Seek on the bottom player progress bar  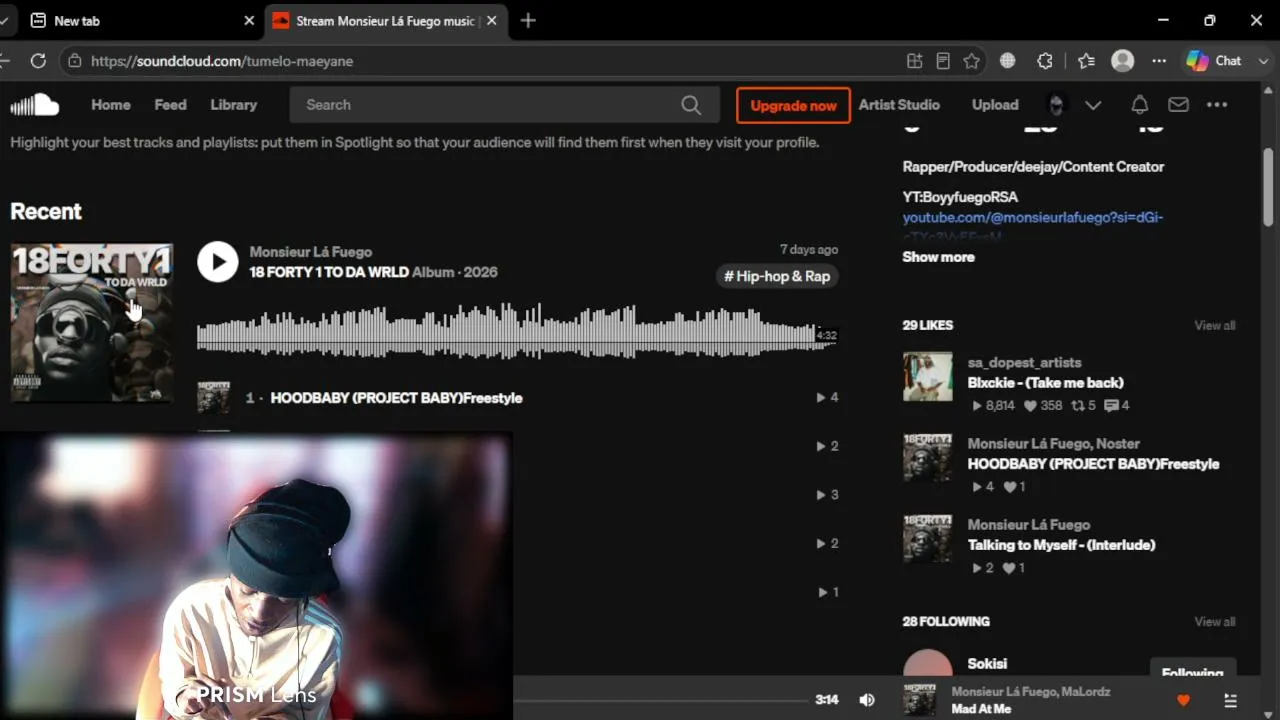coord(660,700)
